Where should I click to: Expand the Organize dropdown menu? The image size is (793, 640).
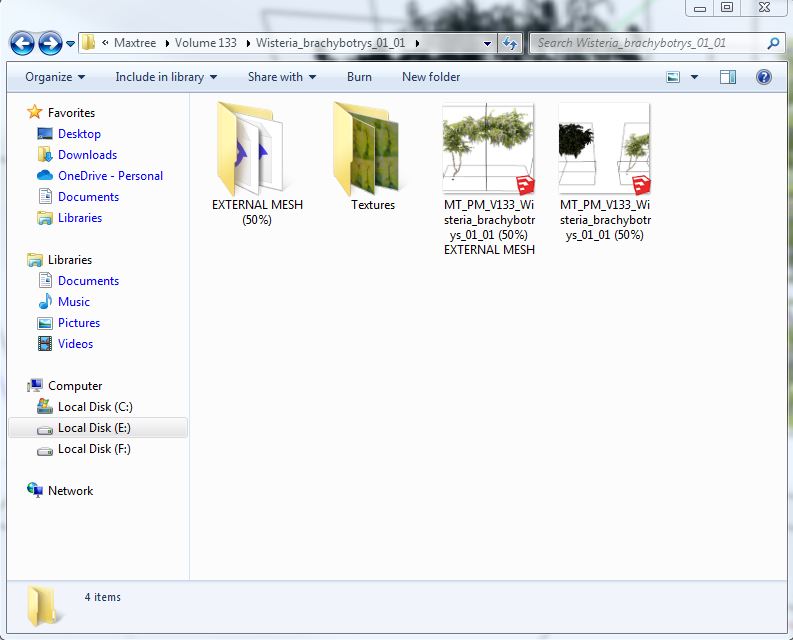pos(55,77)
